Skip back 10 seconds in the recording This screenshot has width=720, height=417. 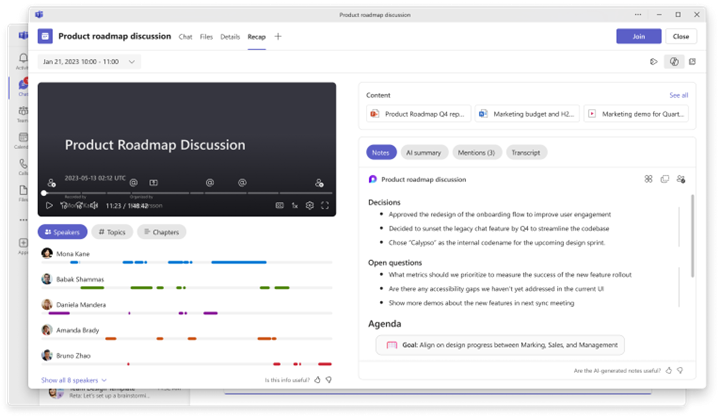[64, 206]
